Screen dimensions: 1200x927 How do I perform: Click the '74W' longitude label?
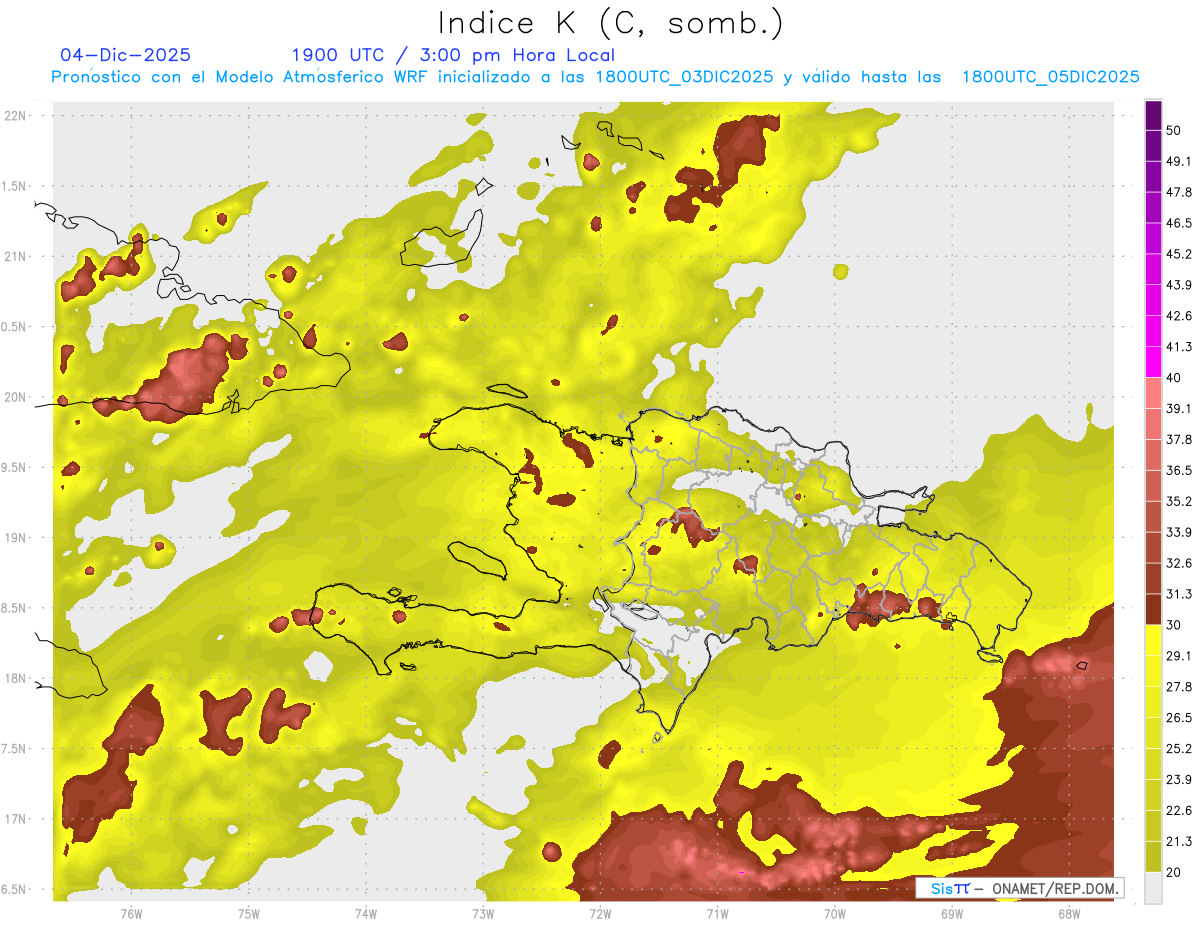click(x=366, y=914)
